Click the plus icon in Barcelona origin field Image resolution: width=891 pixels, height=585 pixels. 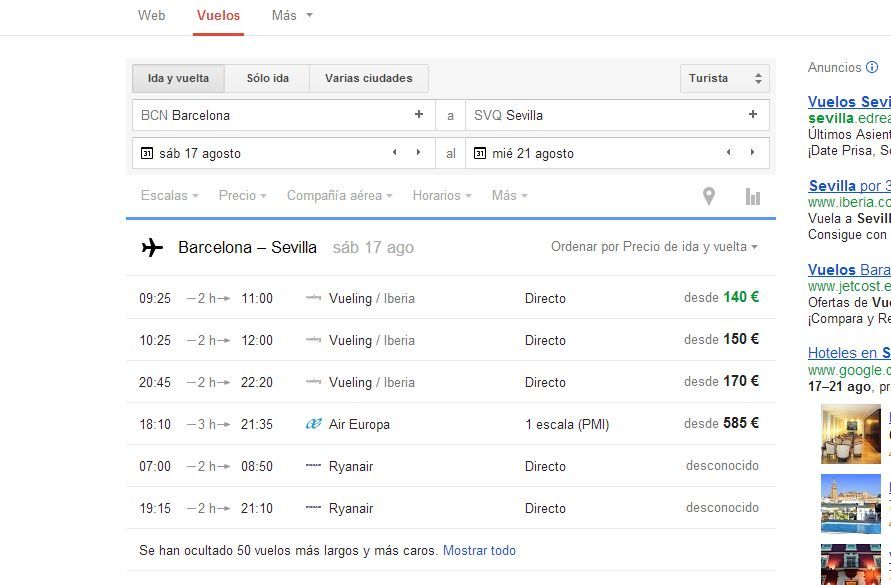(x=419, y=114)
